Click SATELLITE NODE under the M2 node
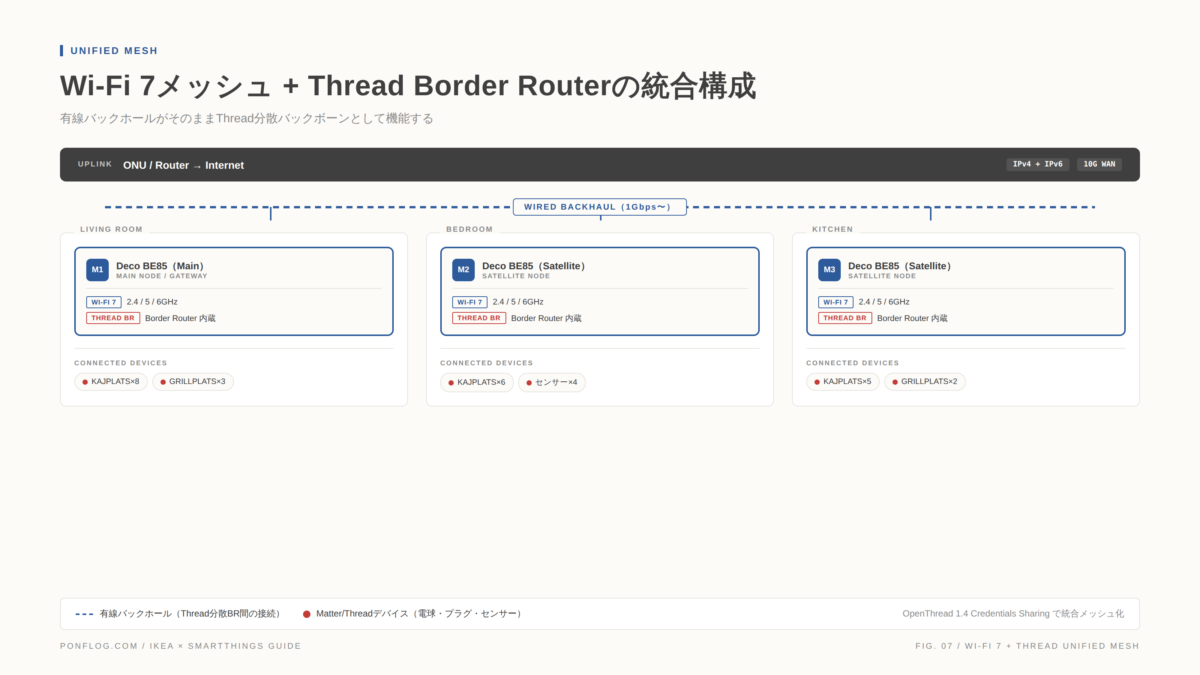The width and height of the screenshot is (1200, 675). click(516, 276)
